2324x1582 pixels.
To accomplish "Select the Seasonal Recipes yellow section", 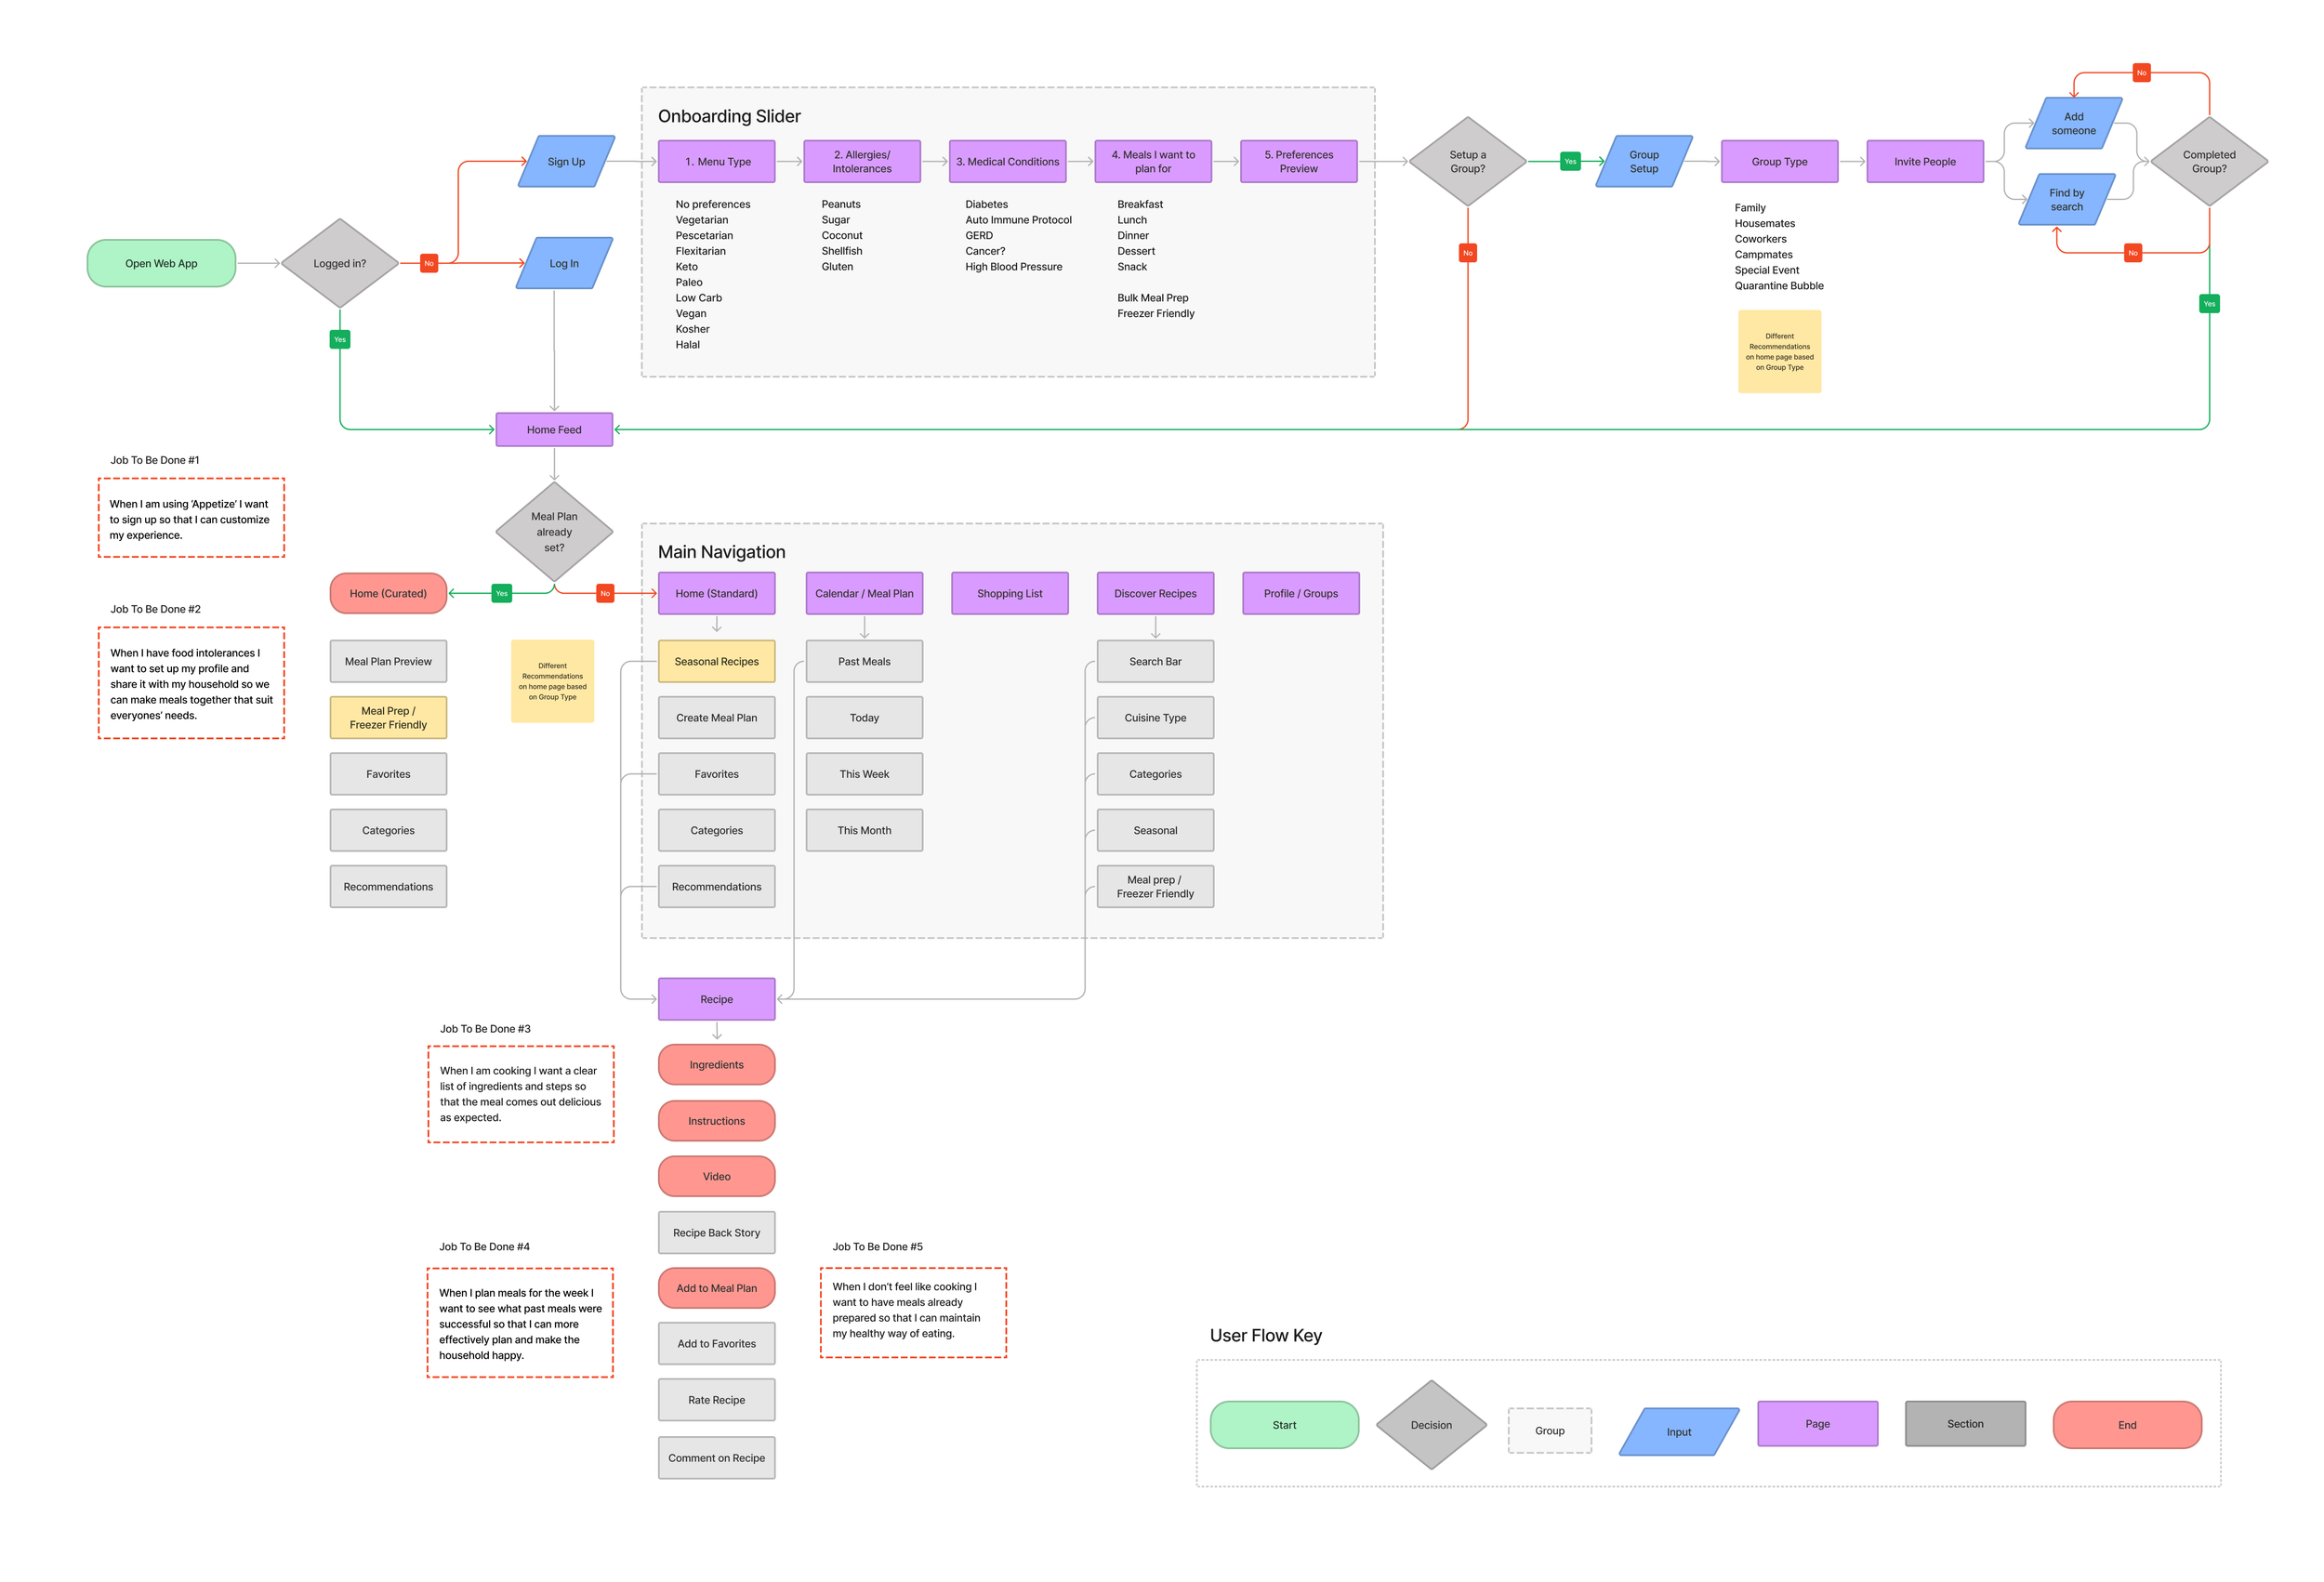I will pyautogui.click(x=716, y=661).
